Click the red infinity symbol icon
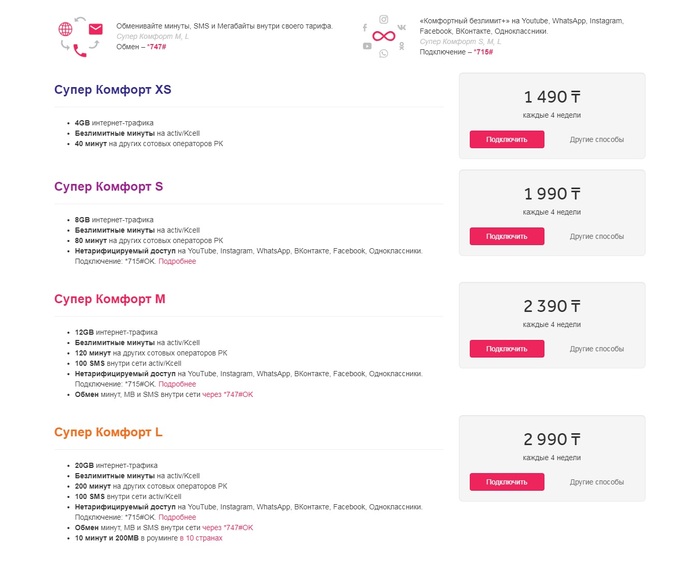700x570 pixels. click(x=384, y=36)
